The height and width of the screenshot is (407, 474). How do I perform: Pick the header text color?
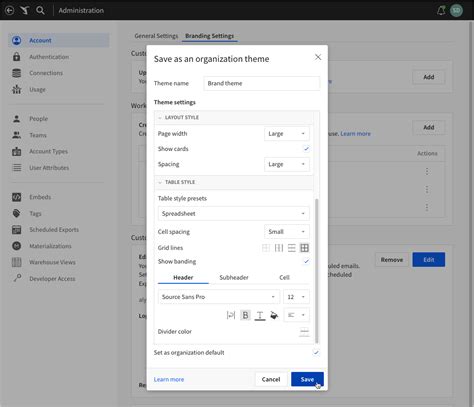(x=260, y=315)
